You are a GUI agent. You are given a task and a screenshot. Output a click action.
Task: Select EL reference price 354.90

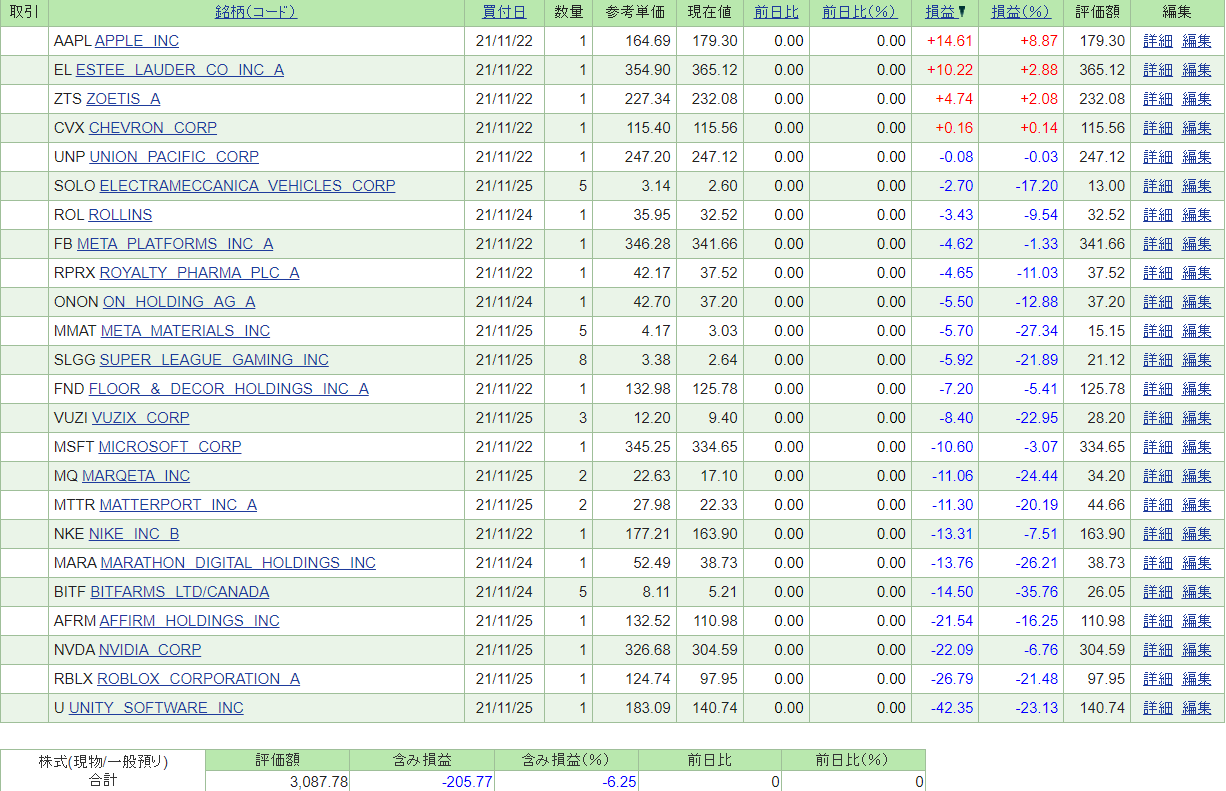[646, 70]
